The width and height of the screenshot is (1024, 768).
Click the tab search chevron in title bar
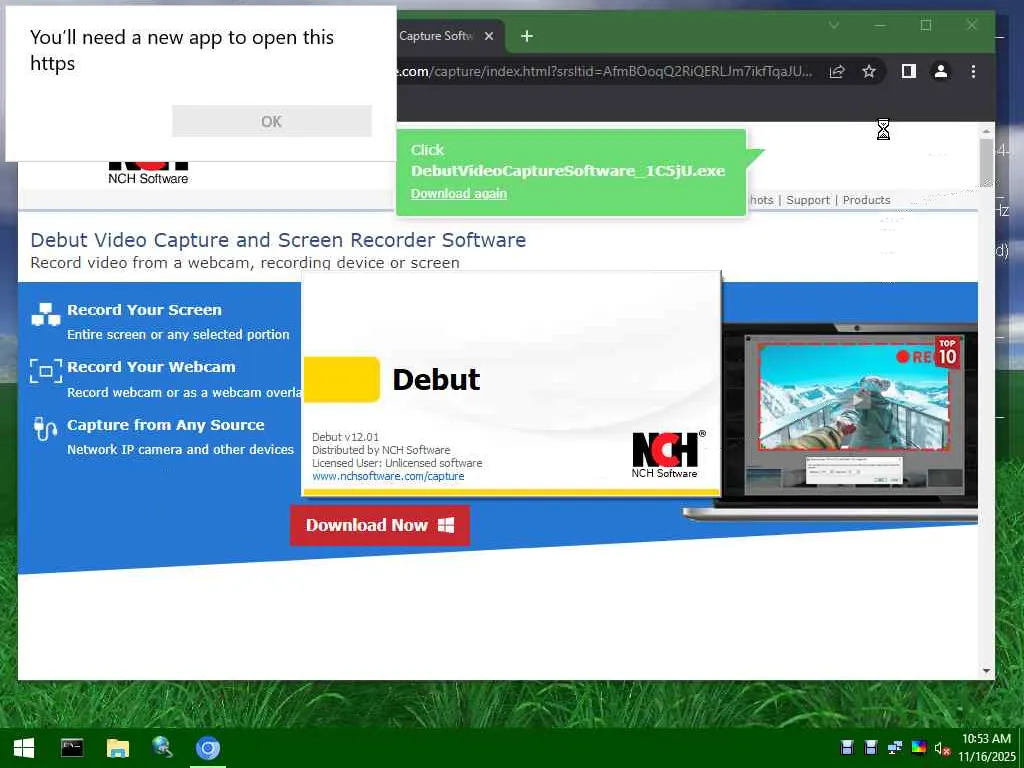click(834, 25)
